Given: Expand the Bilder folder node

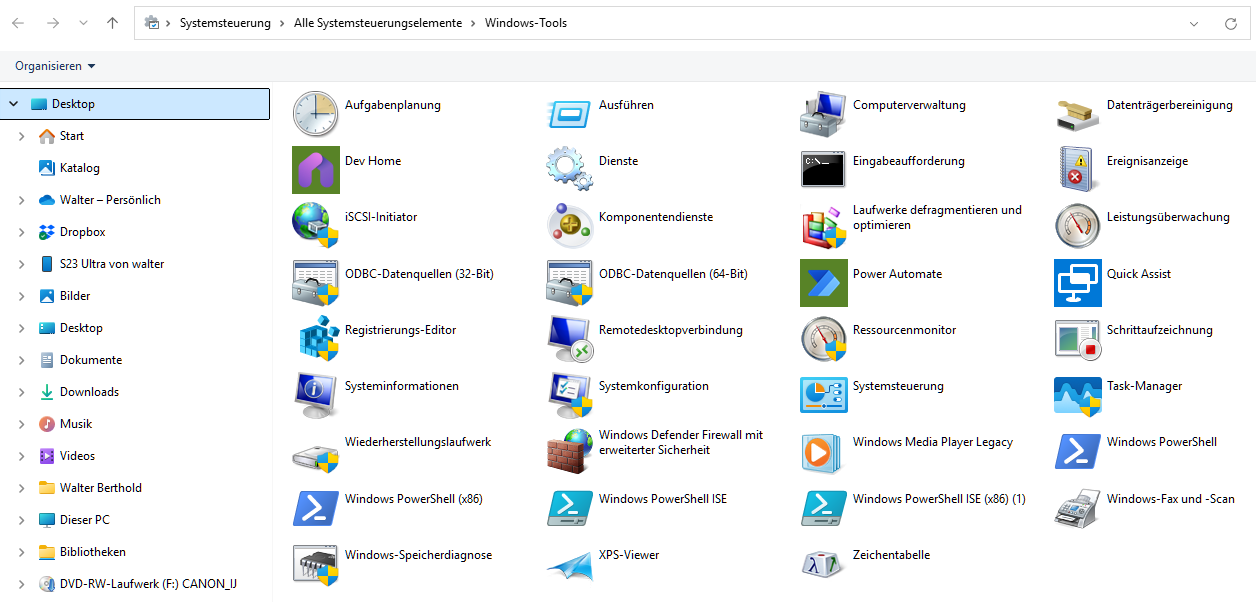Looking at the screenshot, I should [x=21, y=296].
